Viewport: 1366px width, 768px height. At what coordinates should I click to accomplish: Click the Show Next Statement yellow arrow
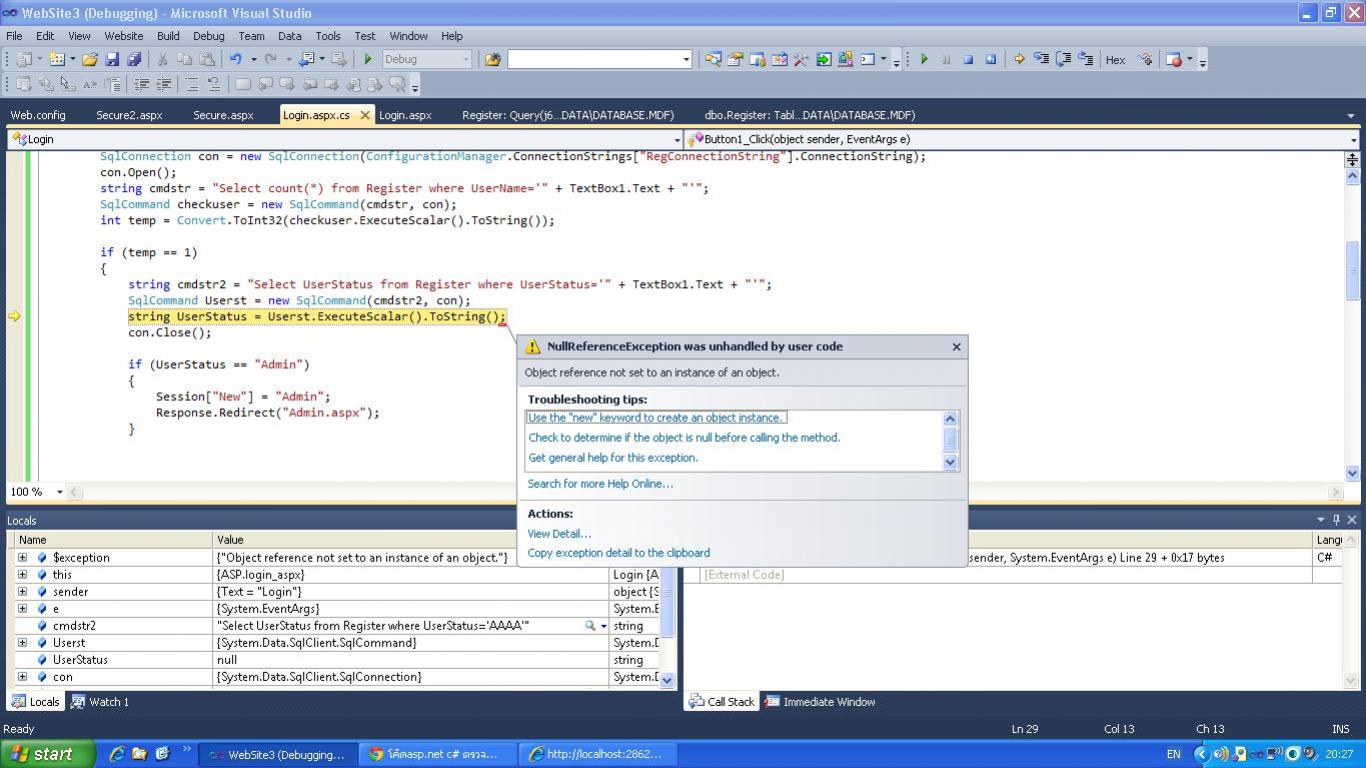(1019, 60)
